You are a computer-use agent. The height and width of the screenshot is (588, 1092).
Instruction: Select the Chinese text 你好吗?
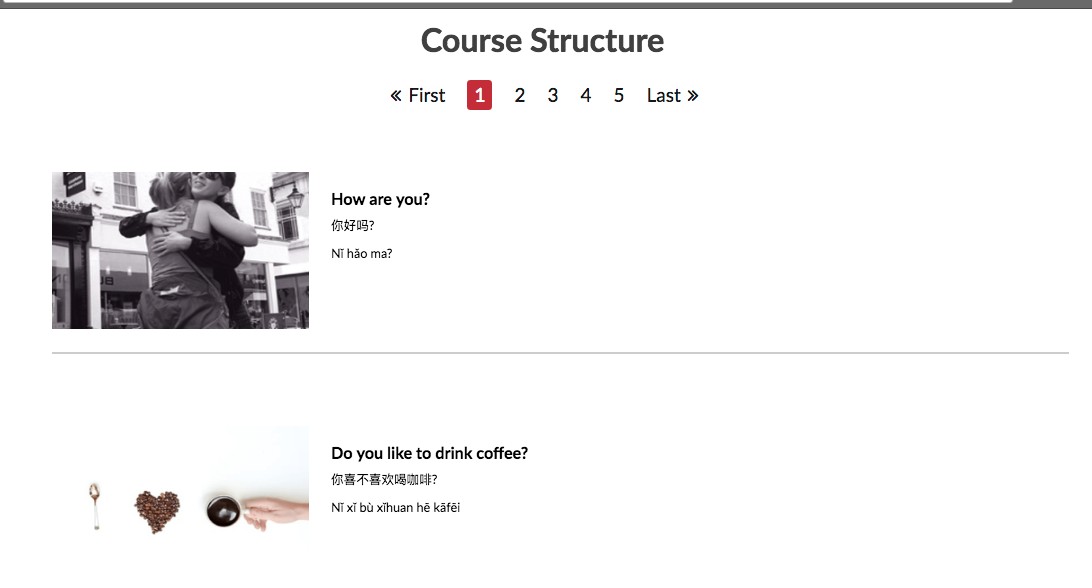click(353, 225)
